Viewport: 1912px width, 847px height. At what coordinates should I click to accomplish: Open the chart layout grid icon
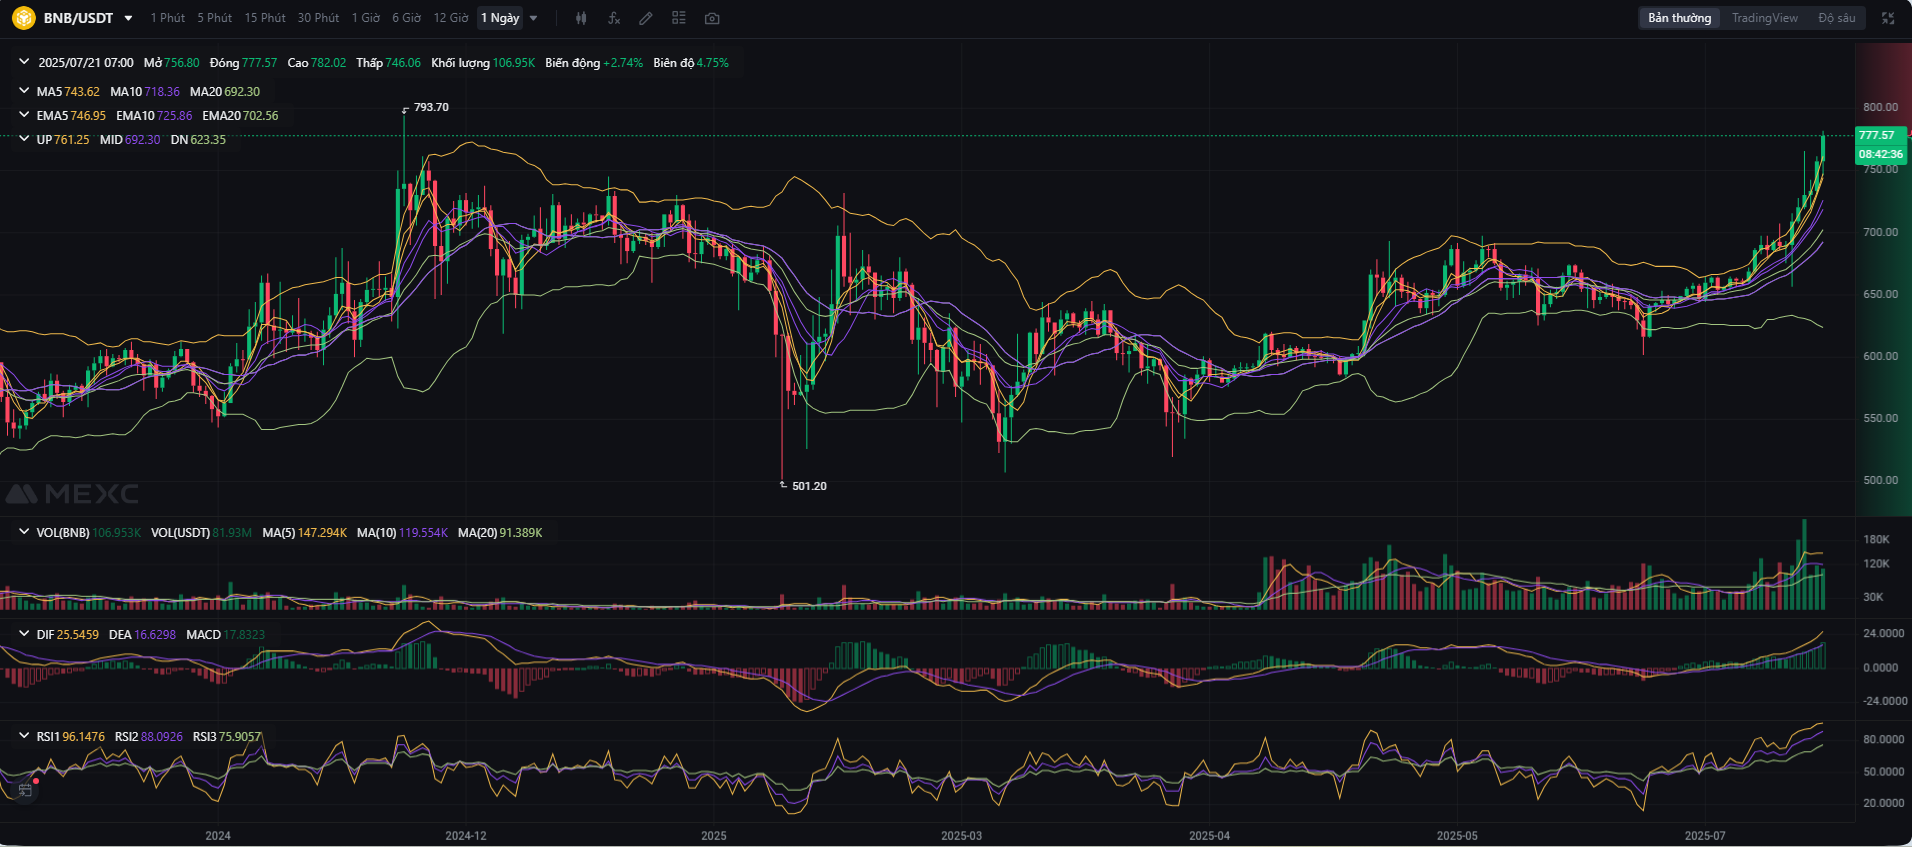pos(679,18)
